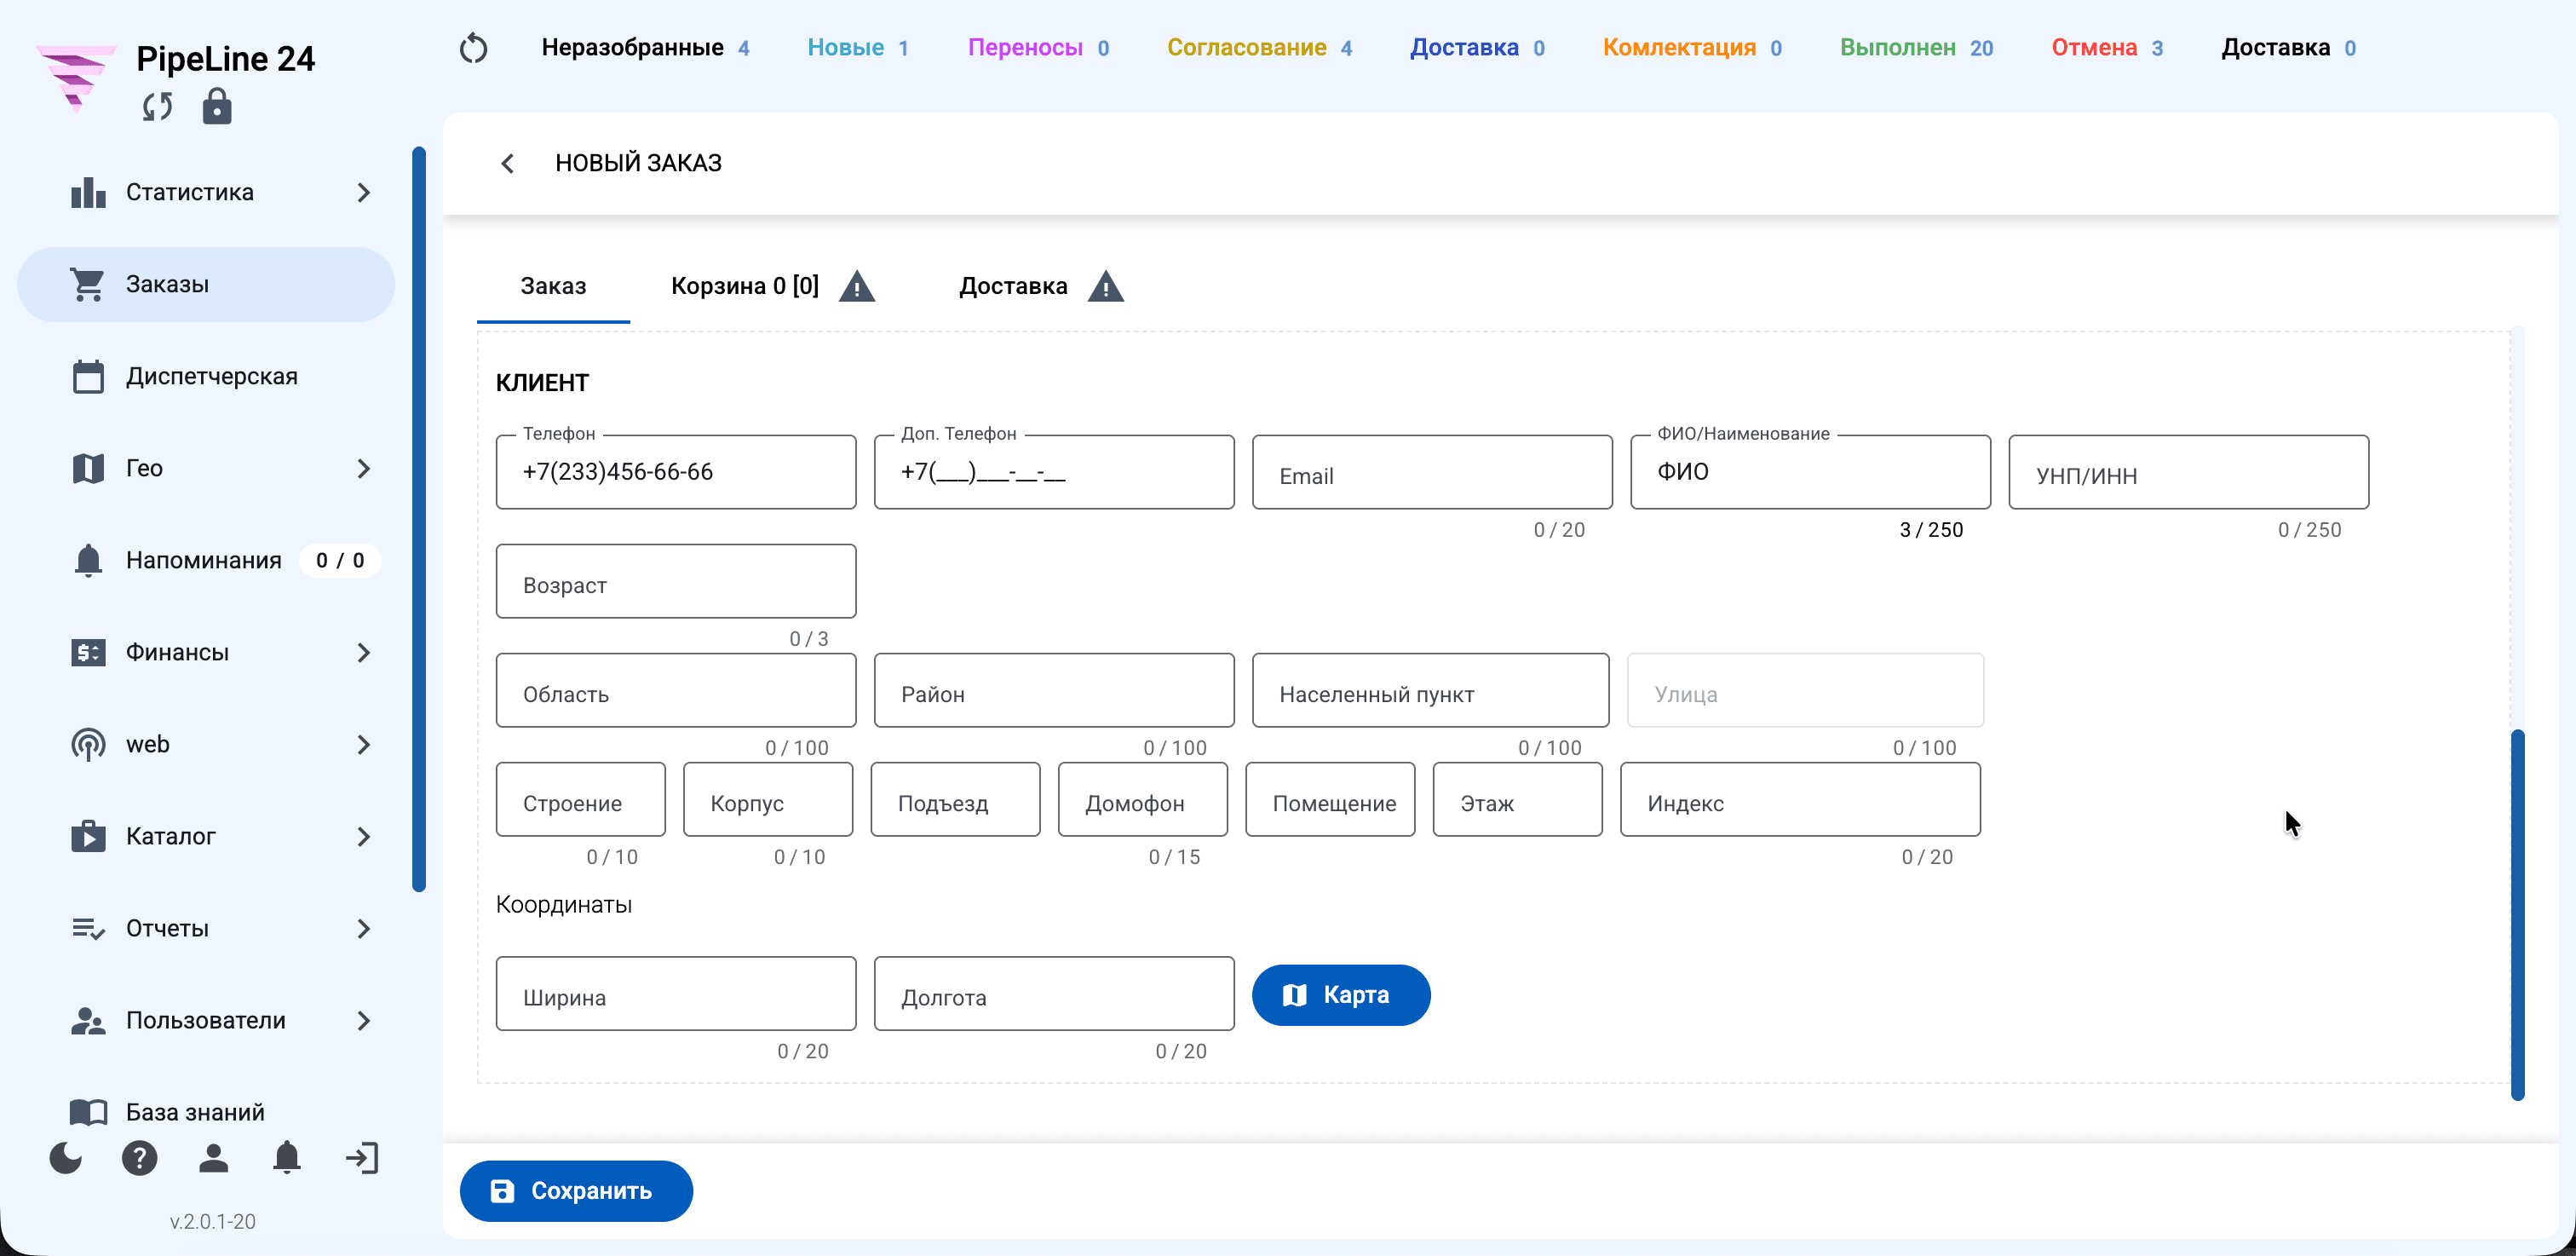Click the Каталог icon in sidebar
Image resolution: width=2576 pixels, height=1256 pixels.
tap(88, 836)
